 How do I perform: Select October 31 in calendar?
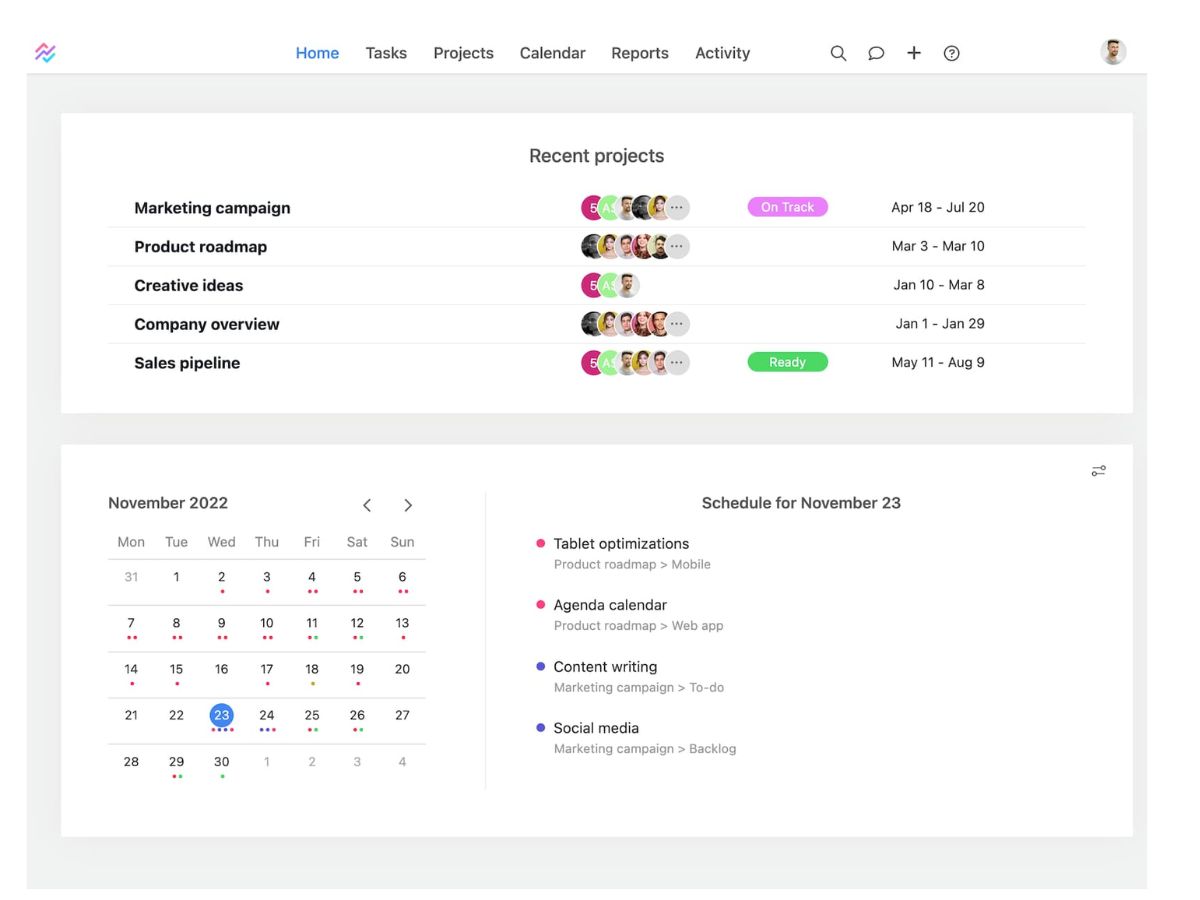click(x=131, y=577)
